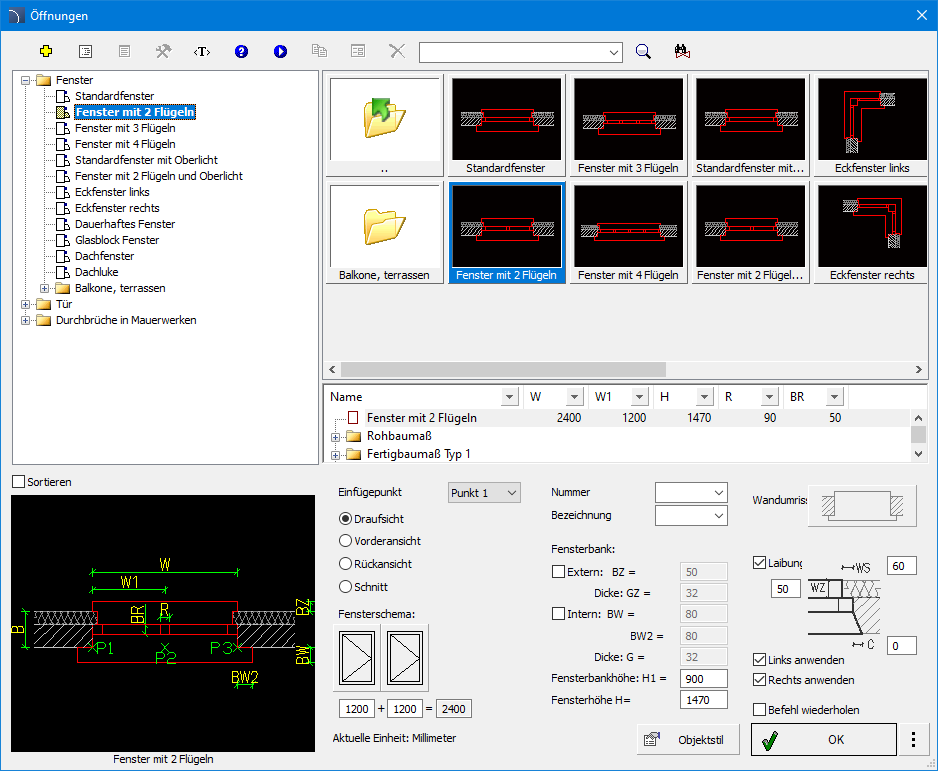
Task: Open the Objektstil button
Action: pos(686,740)
